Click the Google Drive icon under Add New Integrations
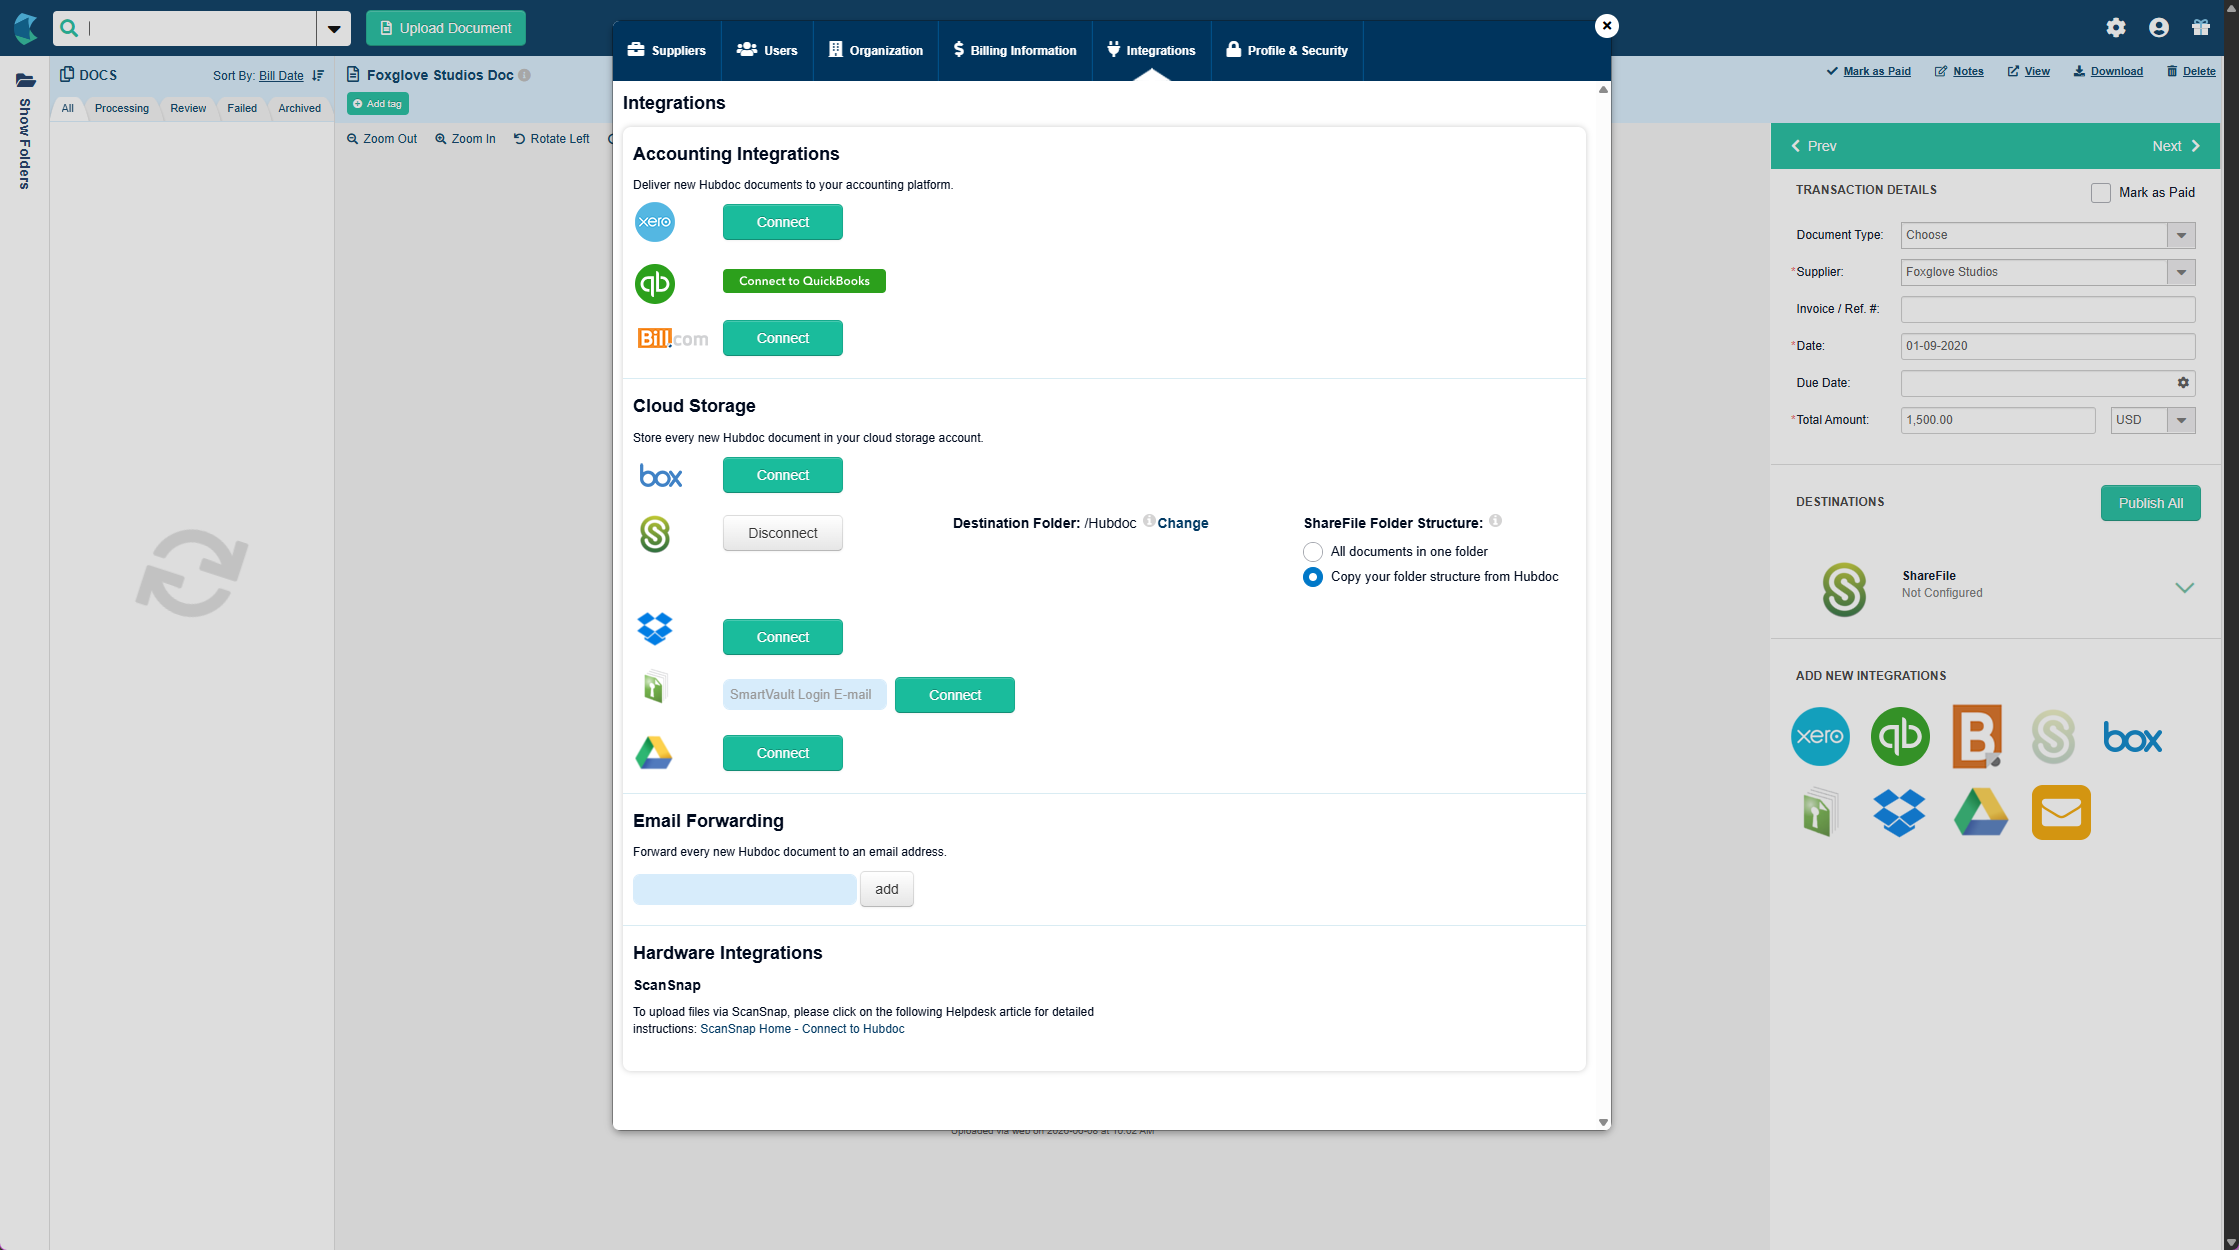The height and width of the screenshot is (1250, 2239). pyautogui.click(x=1980, y=812)
